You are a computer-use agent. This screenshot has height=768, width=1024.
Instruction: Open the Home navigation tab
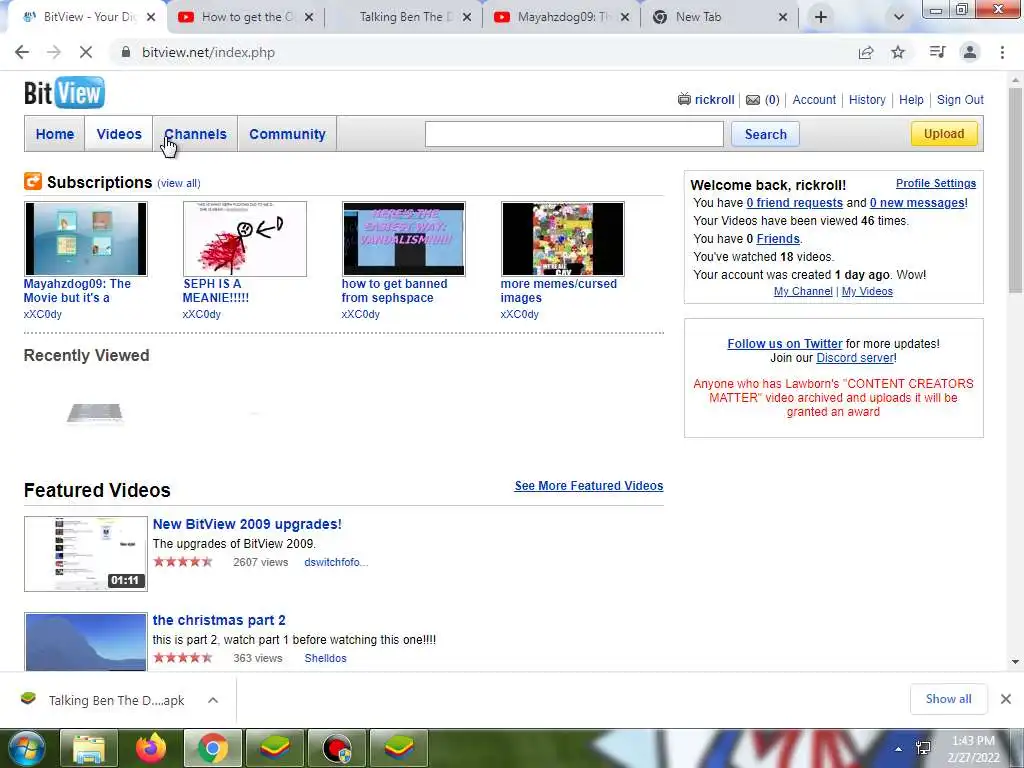coord(55,134)
